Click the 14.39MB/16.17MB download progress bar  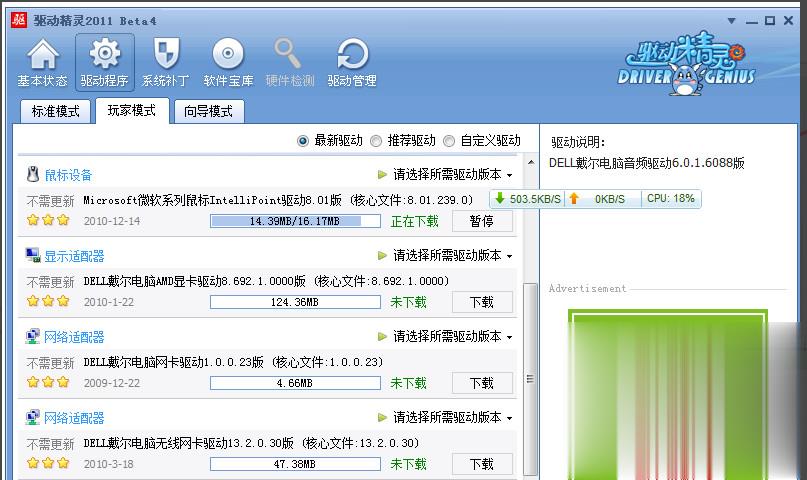tap(295, 221)
